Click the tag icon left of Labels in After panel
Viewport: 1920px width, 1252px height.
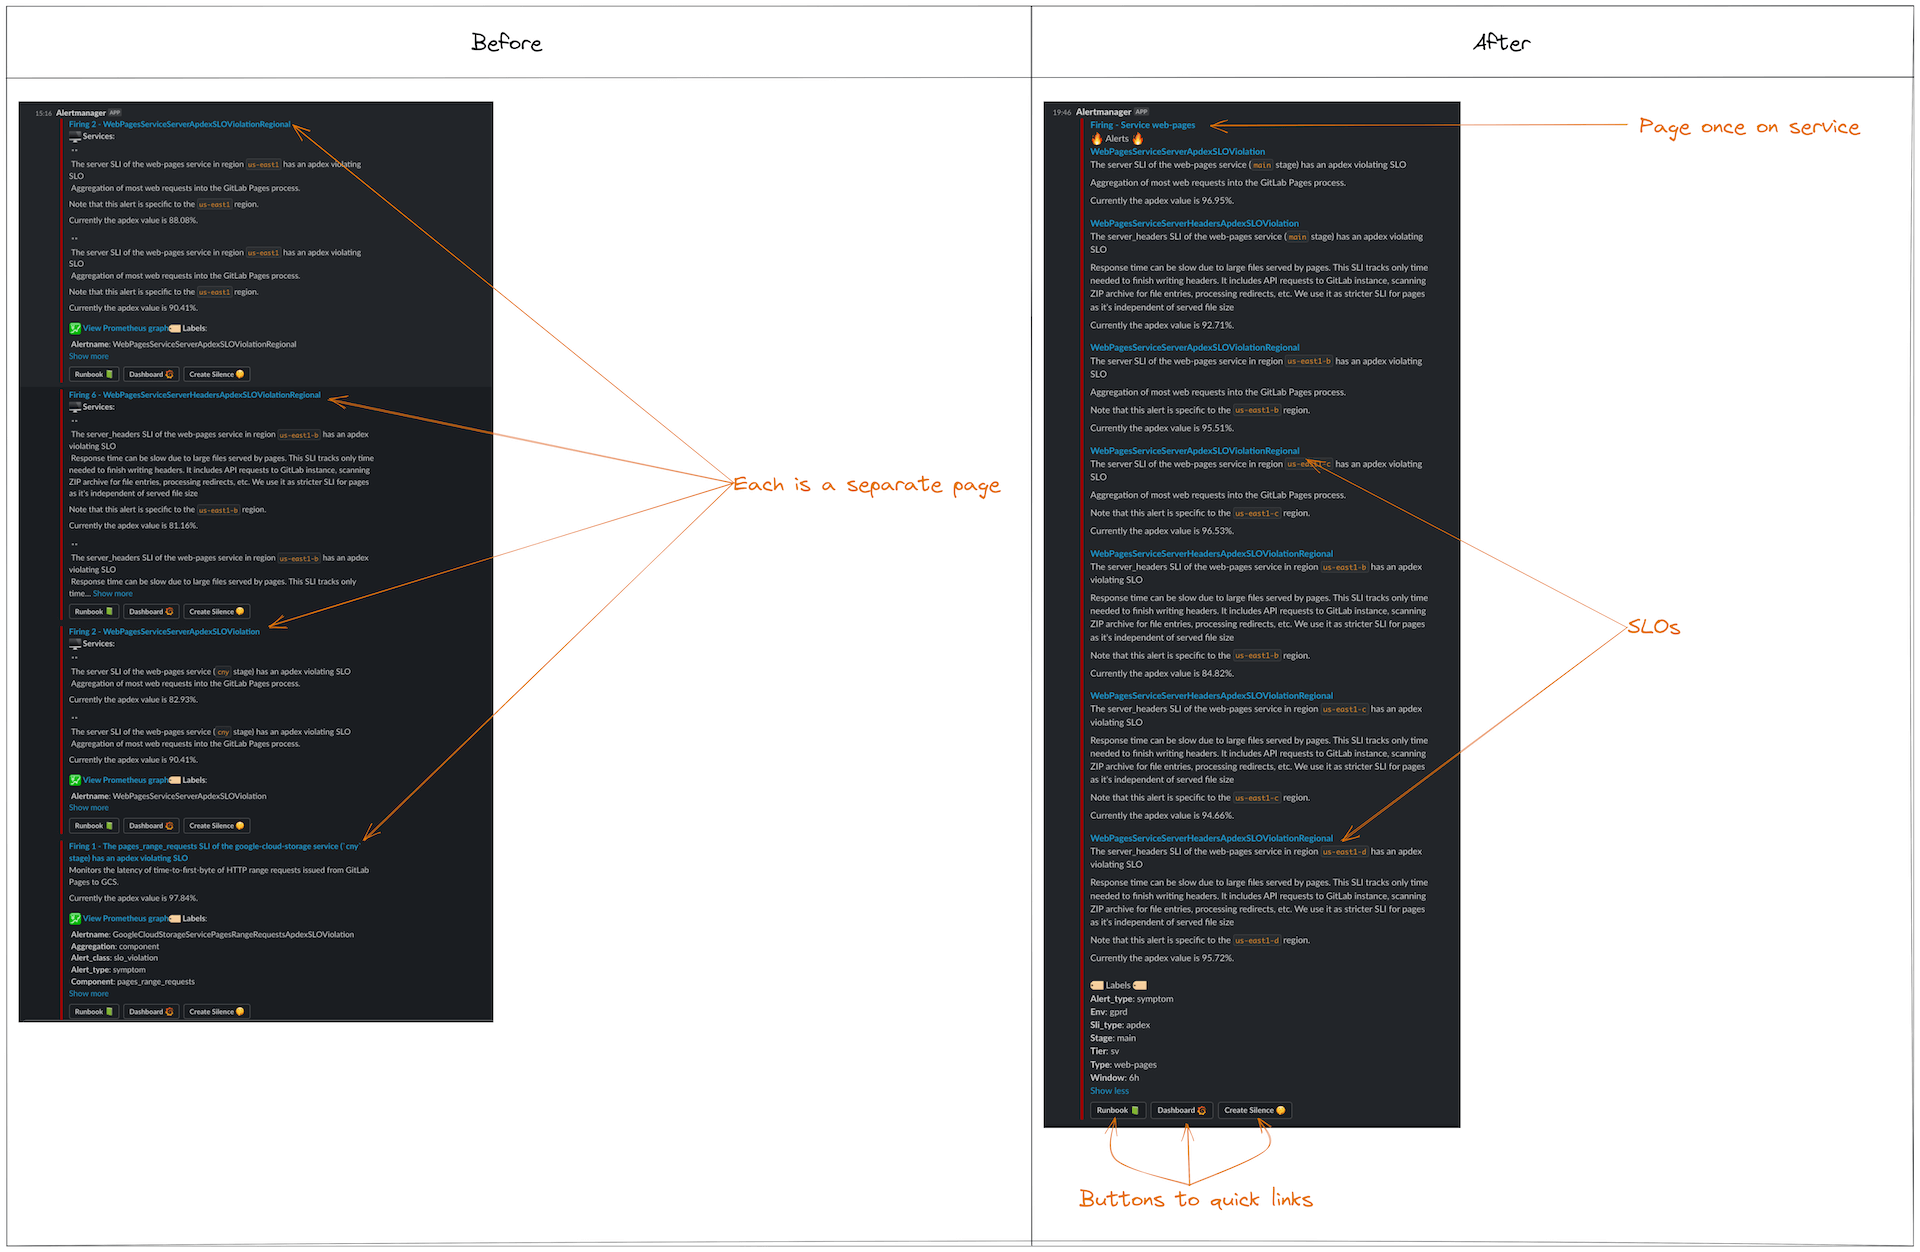click(1096, 986)
